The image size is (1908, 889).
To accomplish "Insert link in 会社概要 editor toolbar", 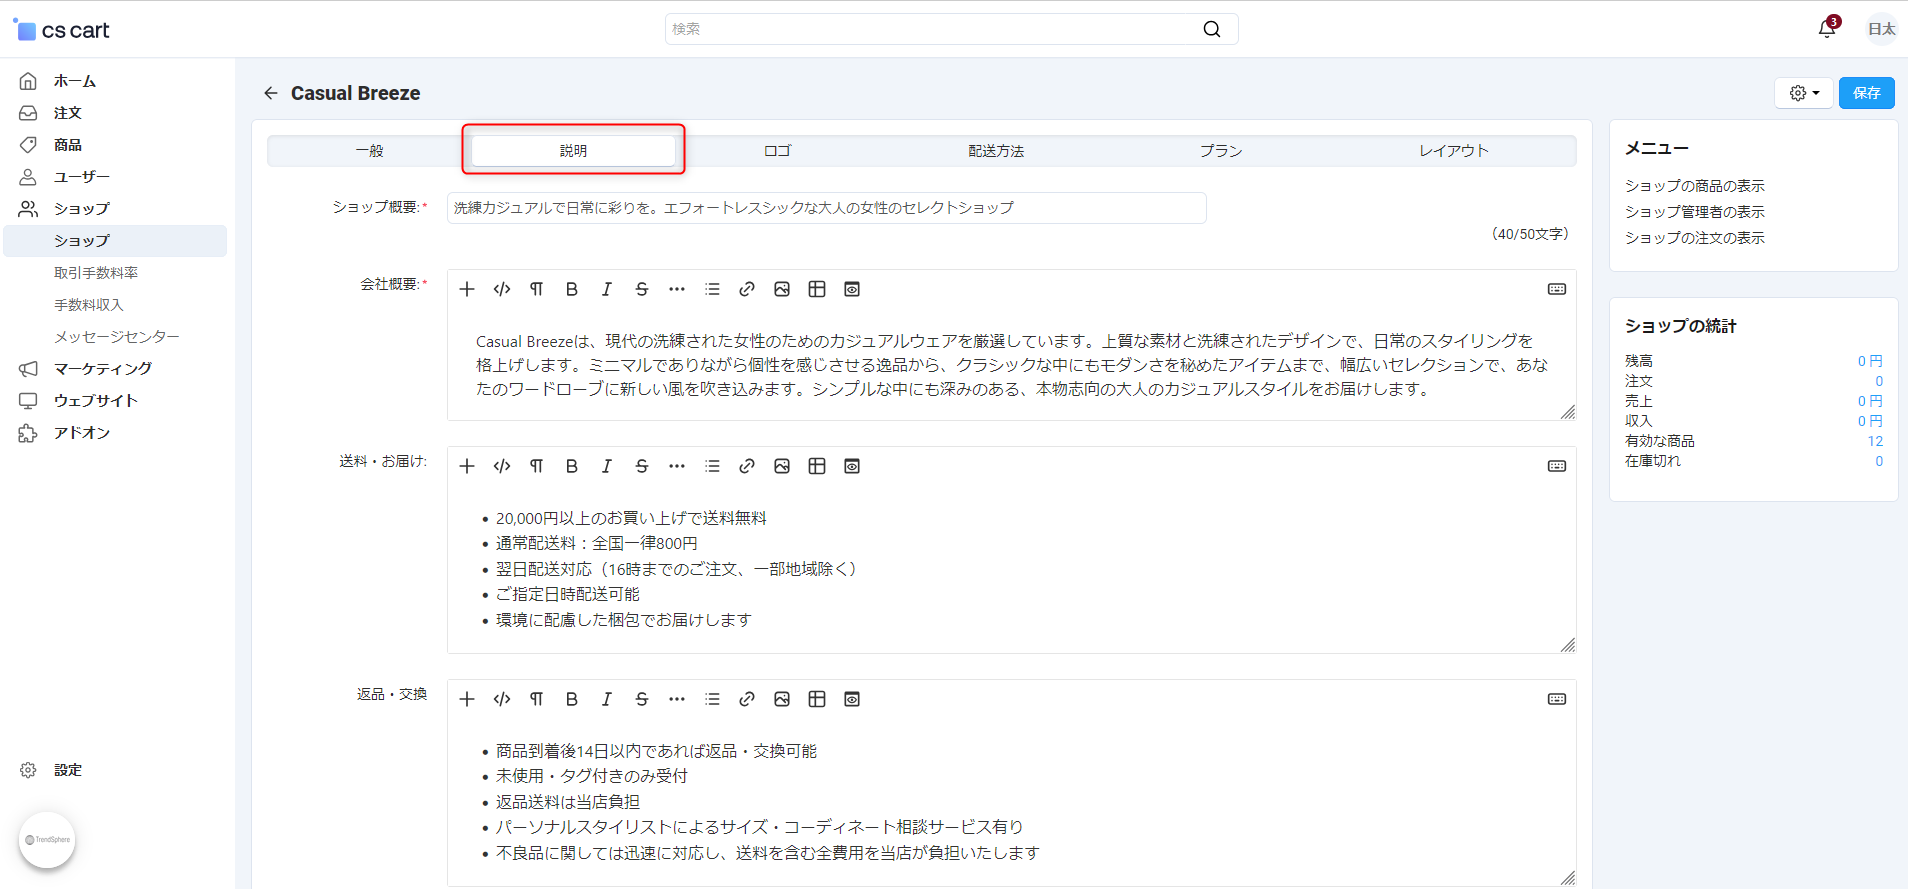I will tap(746, 289).
